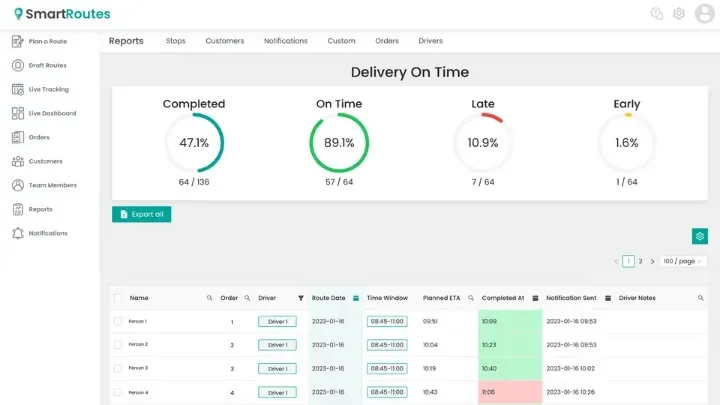Image resolution: width=720 pixels, height=405 pixels.
Task: Click the On Time 89.1% progress ring
Action: coord(339,142)
